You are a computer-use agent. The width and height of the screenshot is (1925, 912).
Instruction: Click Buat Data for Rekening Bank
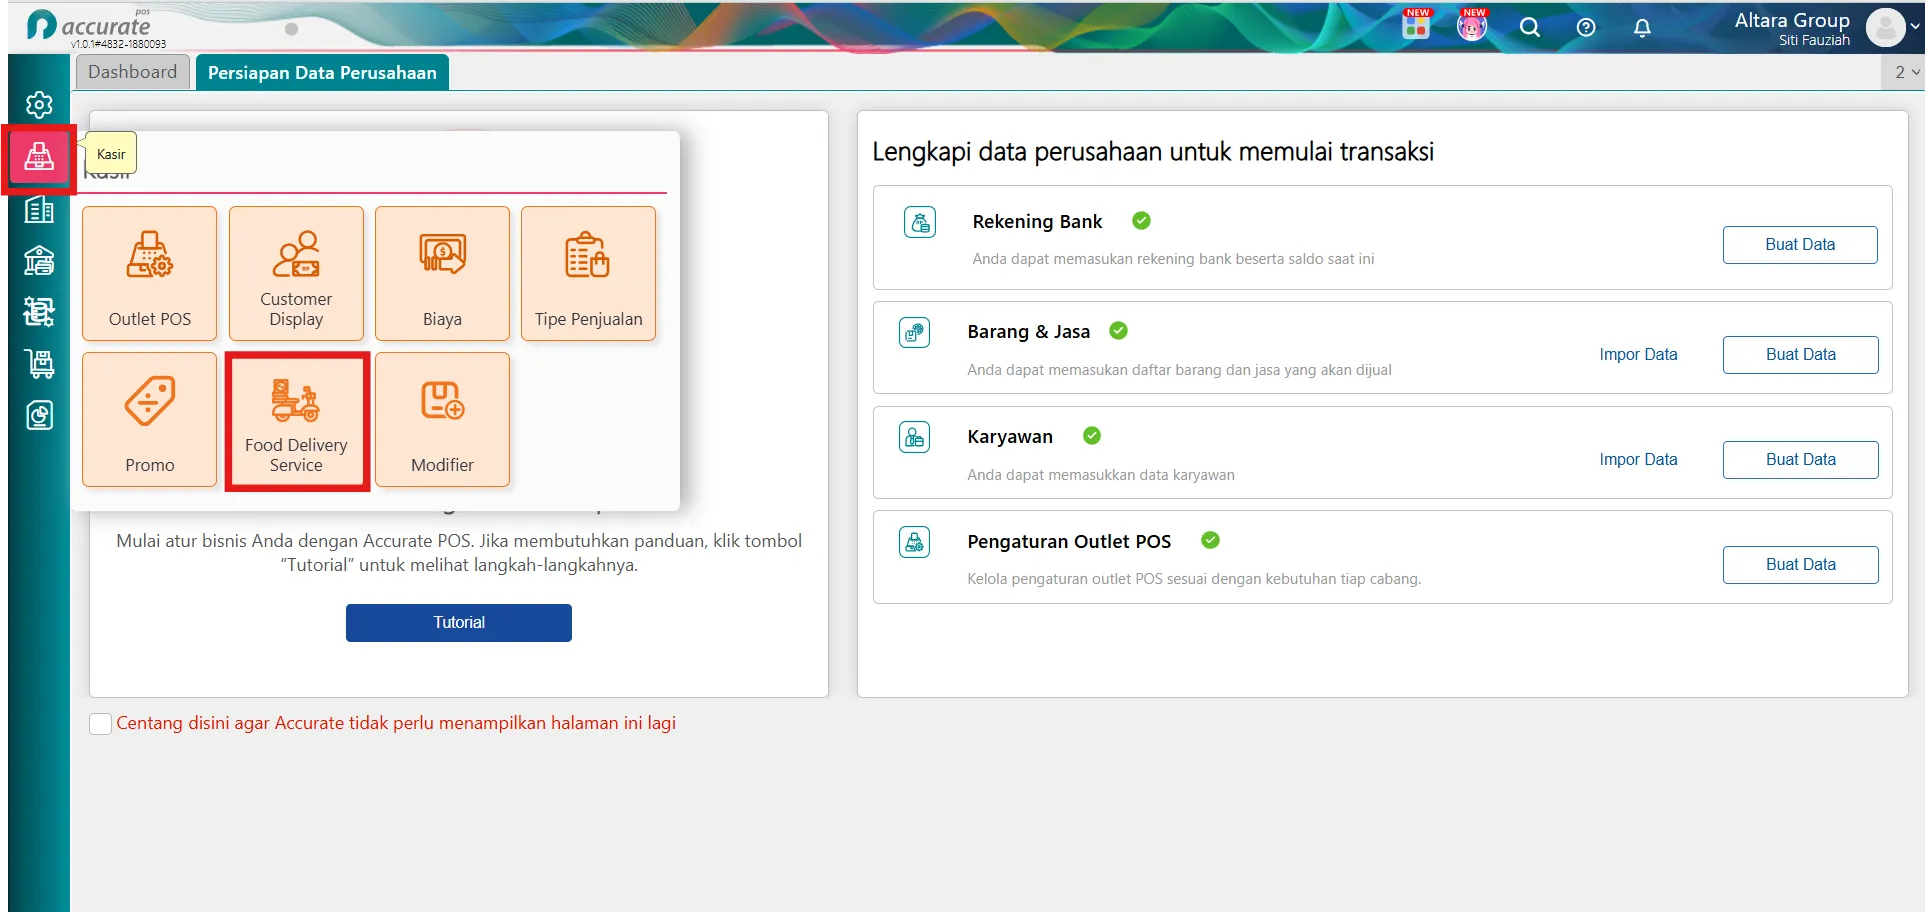(x=1800, y=245)
